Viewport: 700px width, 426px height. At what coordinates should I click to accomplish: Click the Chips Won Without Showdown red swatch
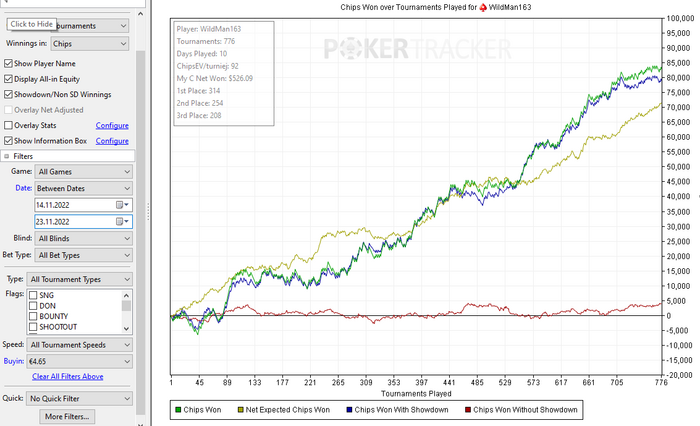pyautogui.click(x=468, y=409)
